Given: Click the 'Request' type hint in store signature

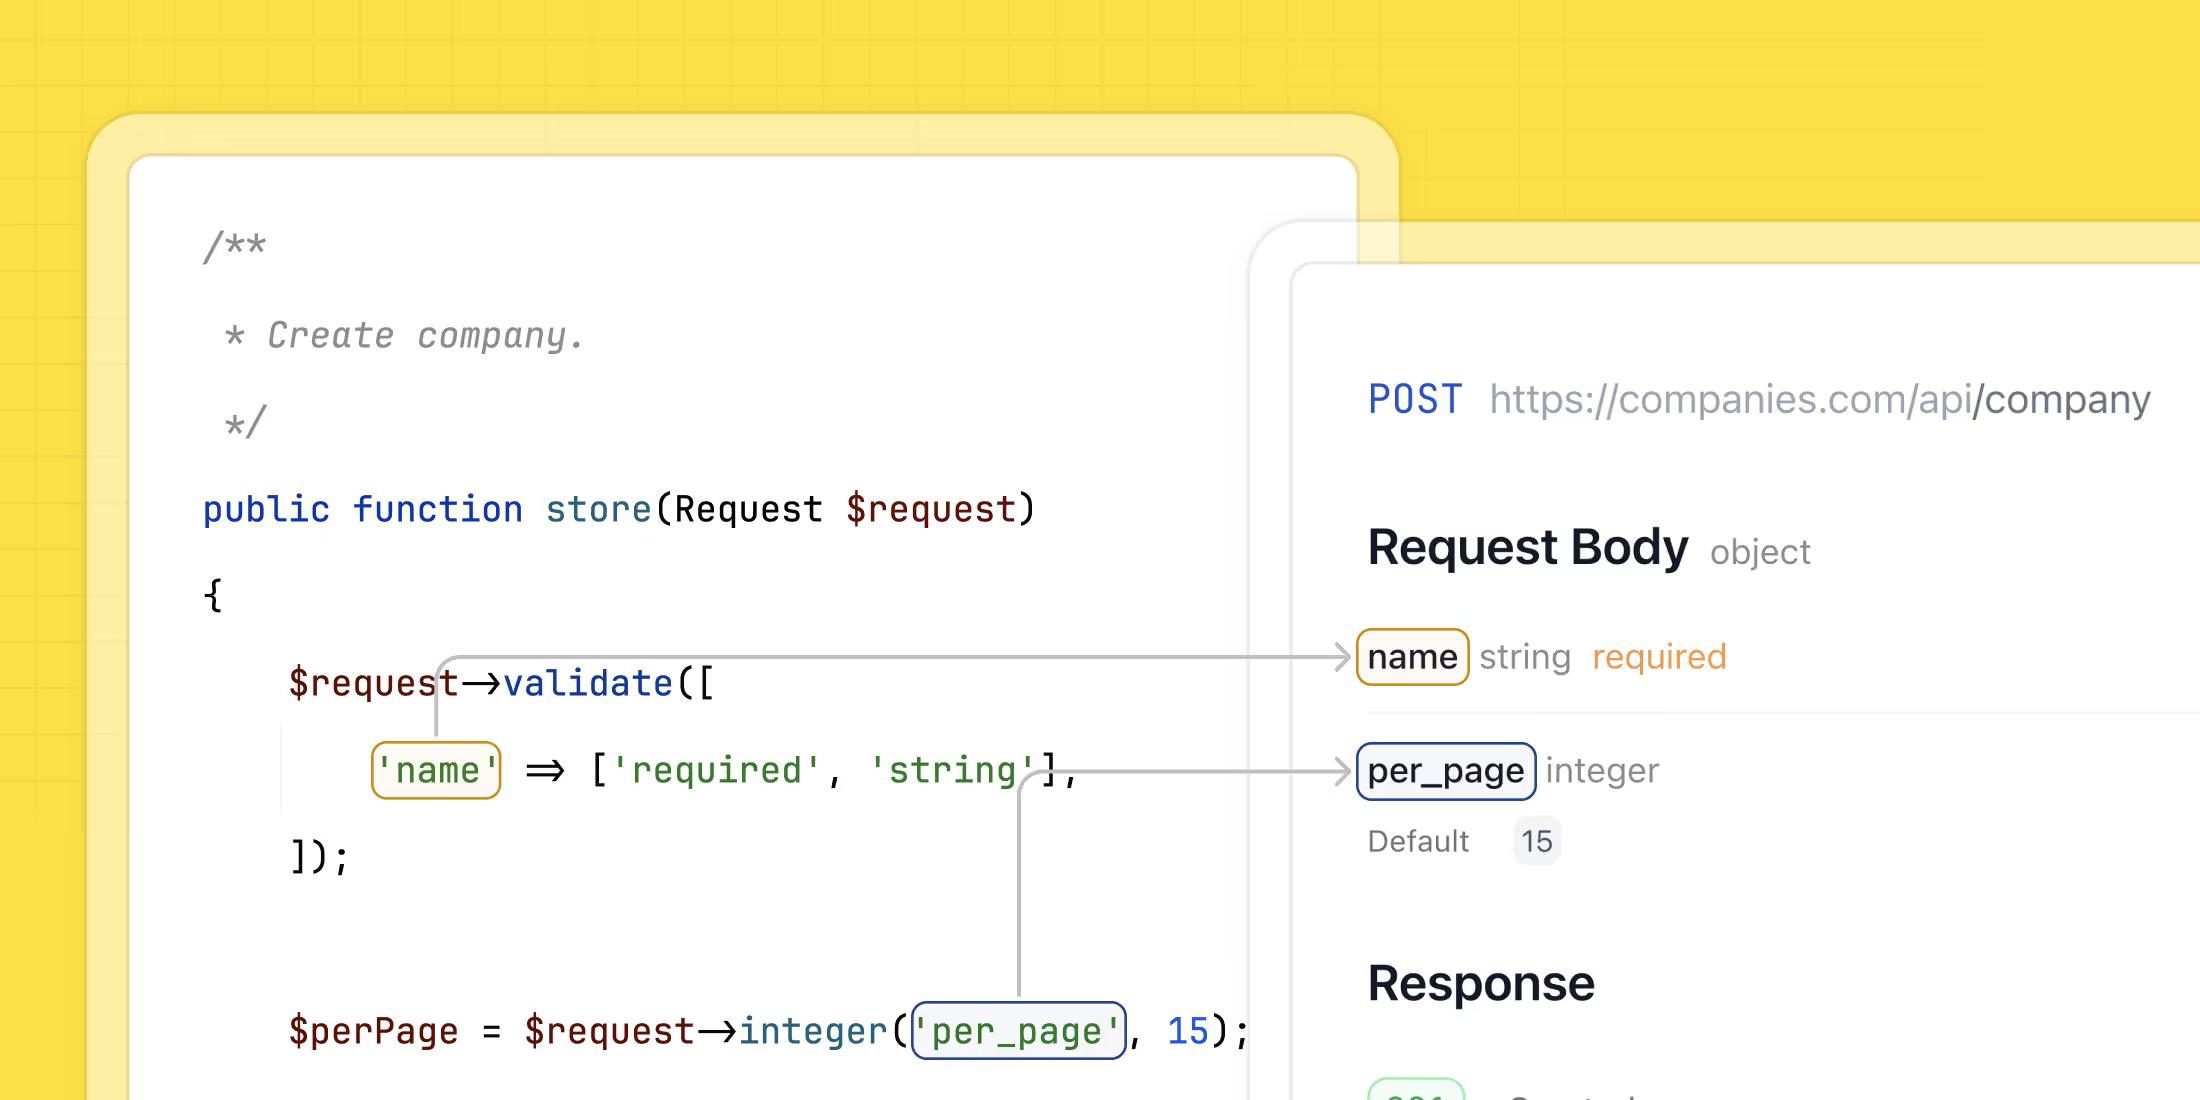Looking at the screenshot, I should (x=748, y=510).
